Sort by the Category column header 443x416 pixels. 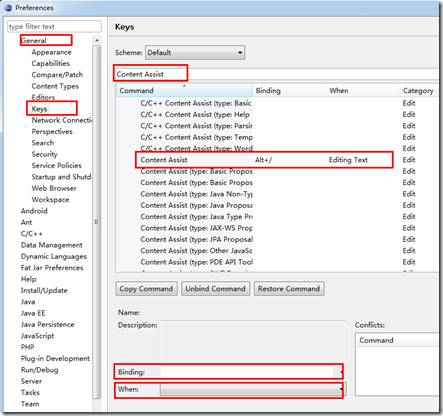click(x=419, y=91)
